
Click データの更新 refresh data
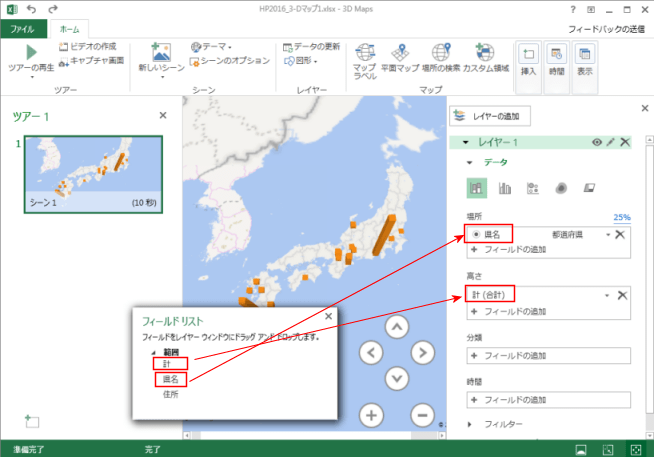pos(312,47)
